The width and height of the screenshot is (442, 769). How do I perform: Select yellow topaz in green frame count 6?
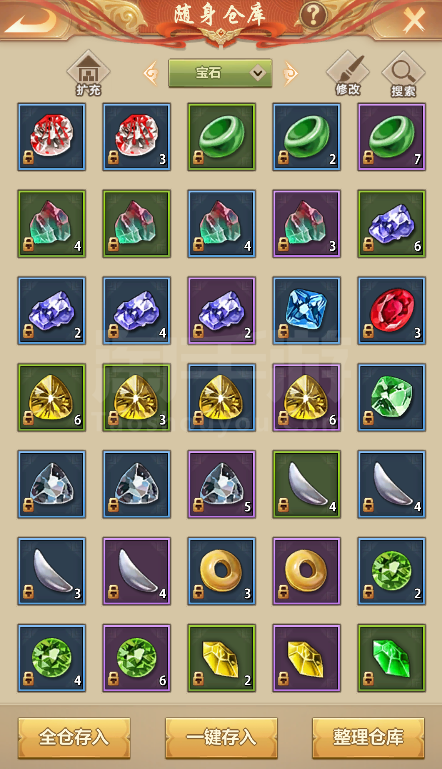[x=52, y=397]
